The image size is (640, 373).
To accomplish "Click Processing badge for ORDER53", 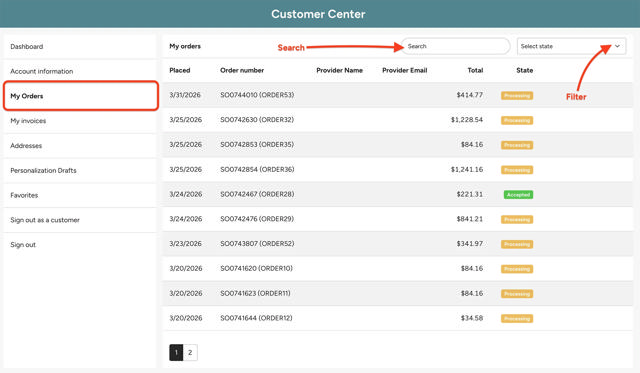I will pos(517,95).
